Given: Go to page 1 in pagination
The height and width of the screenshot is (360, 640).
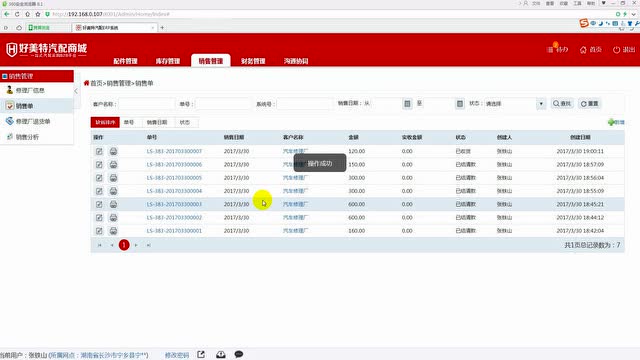Looking at the screenshot, I should coord(124,245).
